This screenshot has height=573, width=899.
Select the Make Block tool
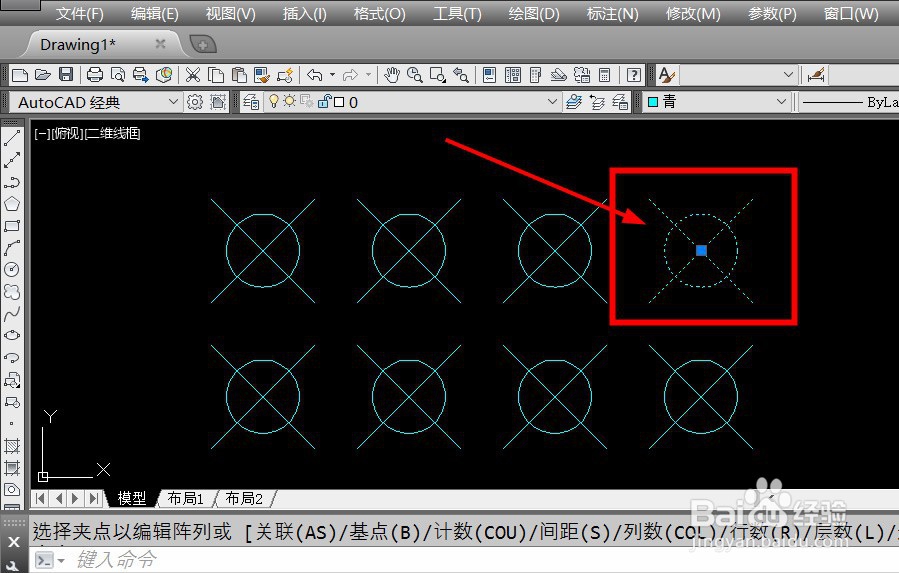(12, 402)
